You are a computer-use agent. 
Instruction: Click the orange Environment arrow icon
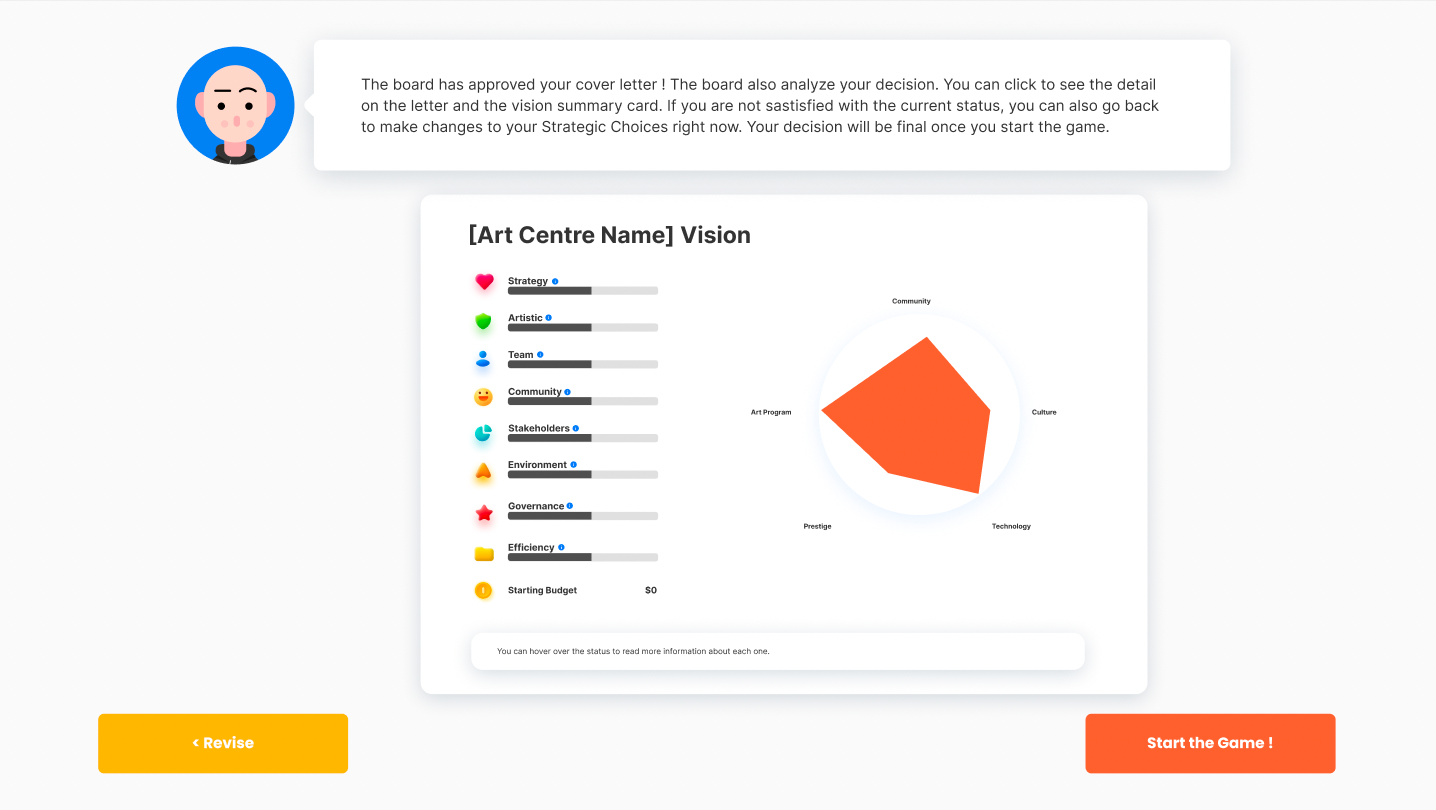coord(484,471)
